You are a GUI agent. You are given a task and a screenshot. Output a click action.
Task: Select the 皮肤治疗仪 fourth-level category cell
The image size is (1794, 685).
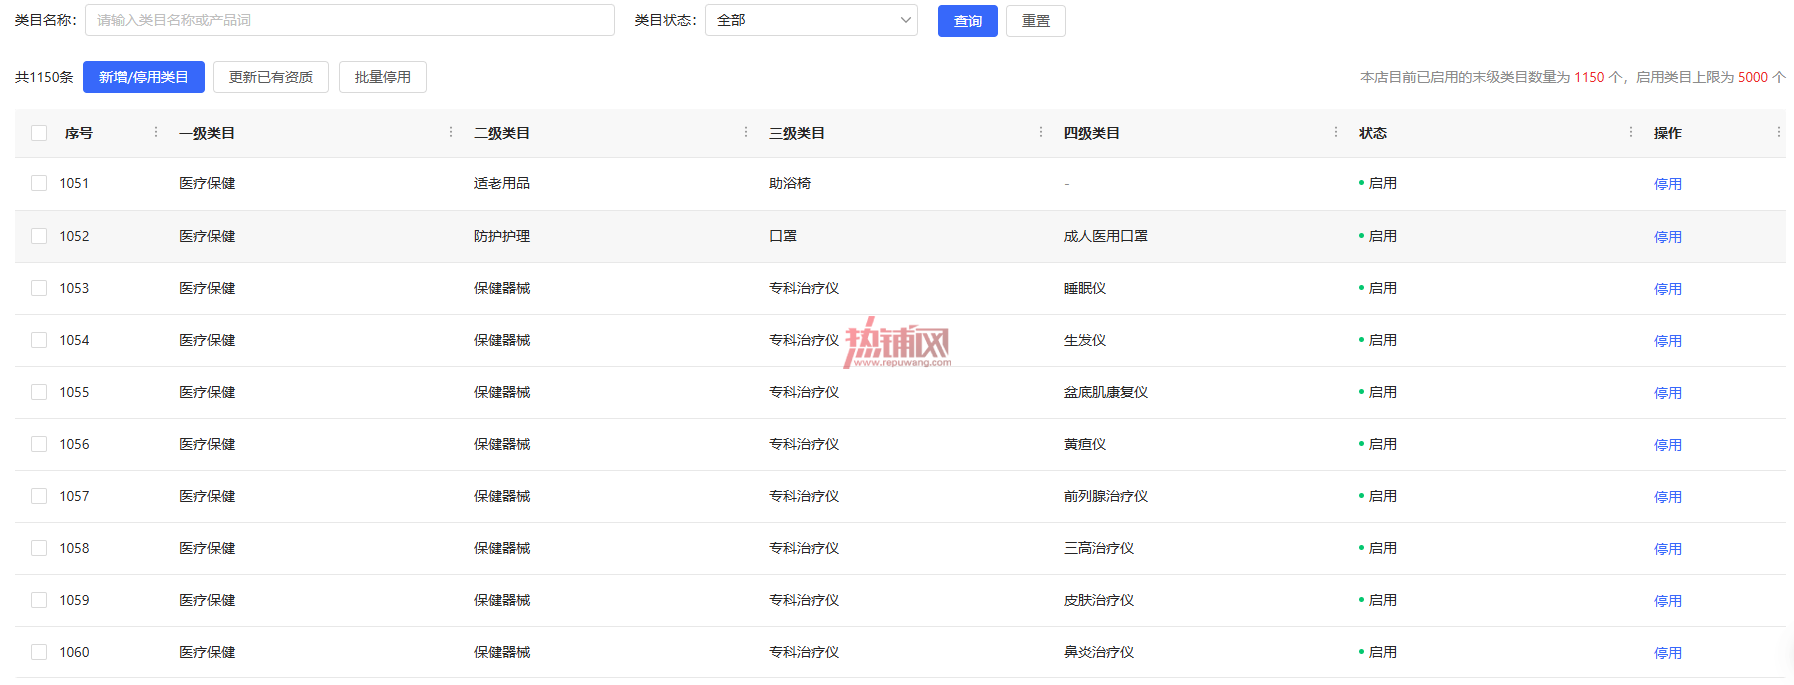(1099, 600)
